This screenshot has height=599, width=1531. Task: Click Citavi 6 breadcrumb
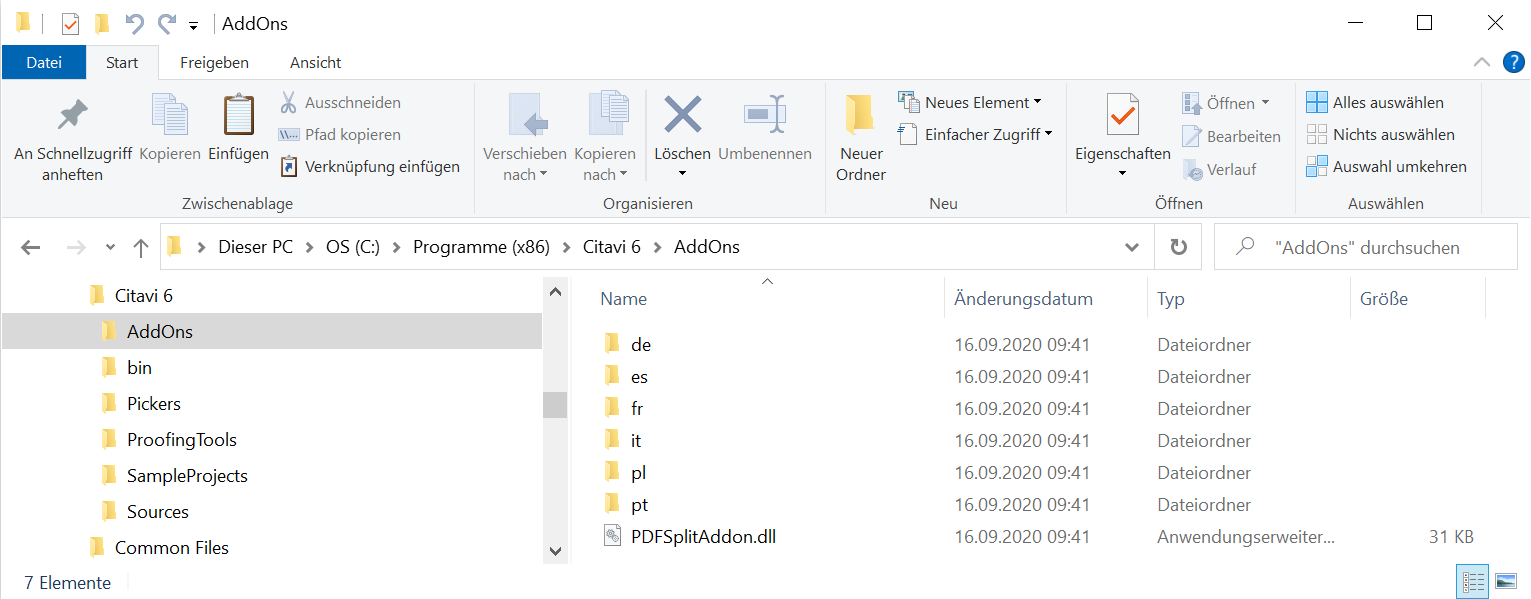click(x=611, y=247)
